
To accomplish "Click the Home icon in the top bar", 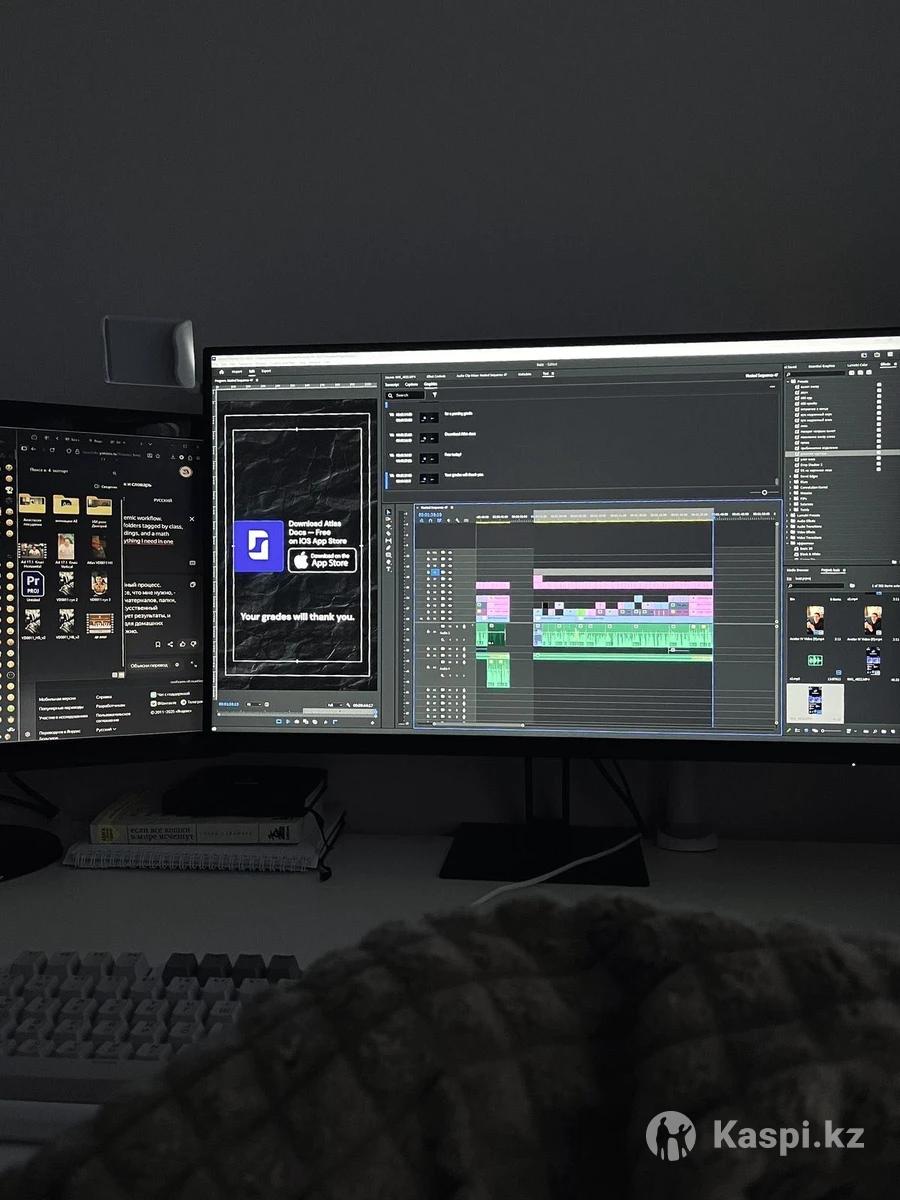I will (221, 370).
